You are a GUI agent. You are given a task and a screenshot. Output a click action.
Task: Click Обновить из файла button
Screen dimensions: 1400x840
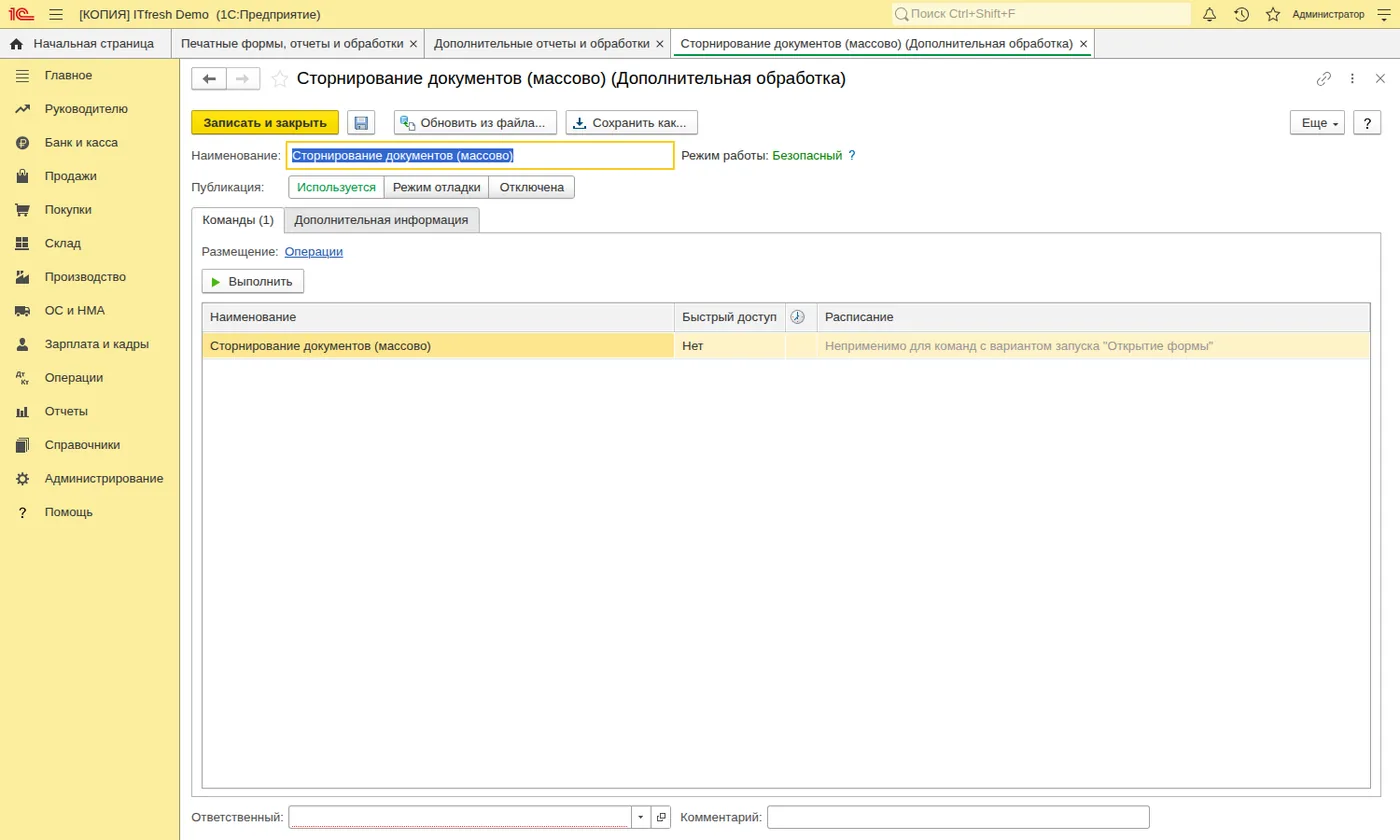pos(475,123)
